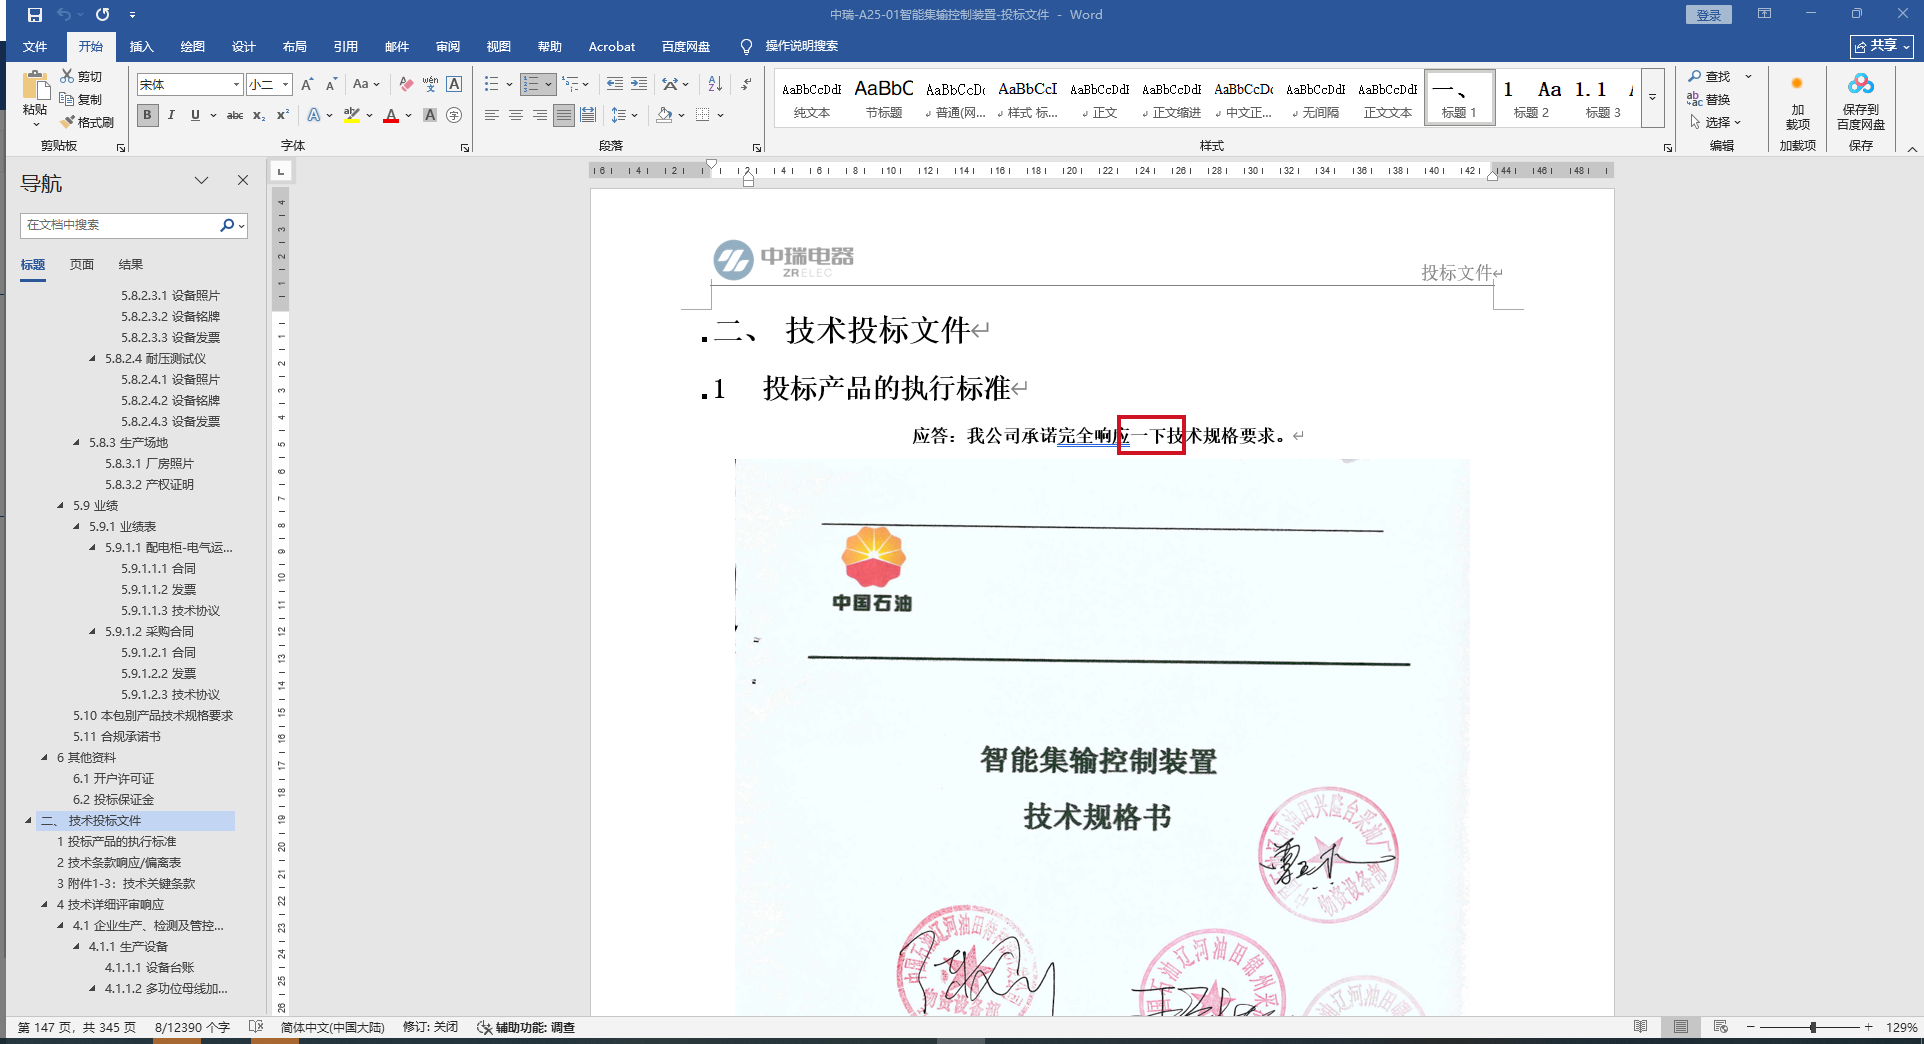Open the 审阅 (Review) ribbon tab
This screenshot has width=1924, height=1044.
pos(447,47)
